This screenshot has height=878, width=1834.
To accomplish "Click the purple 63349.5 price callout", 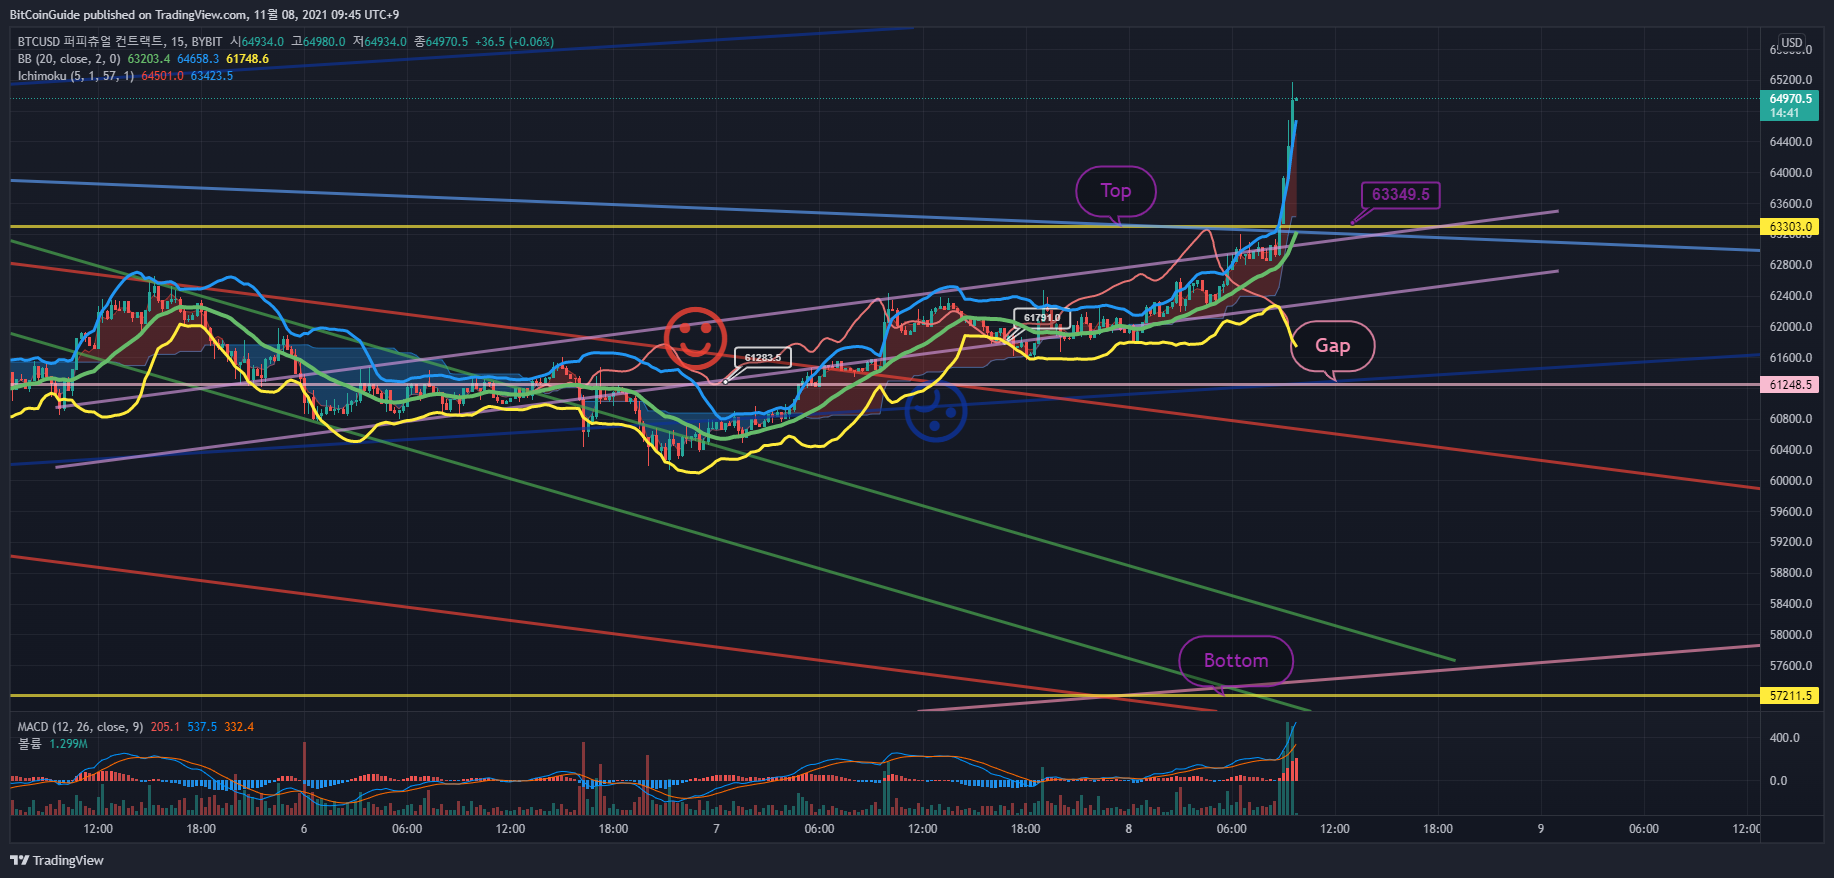I will (1400, 195).
